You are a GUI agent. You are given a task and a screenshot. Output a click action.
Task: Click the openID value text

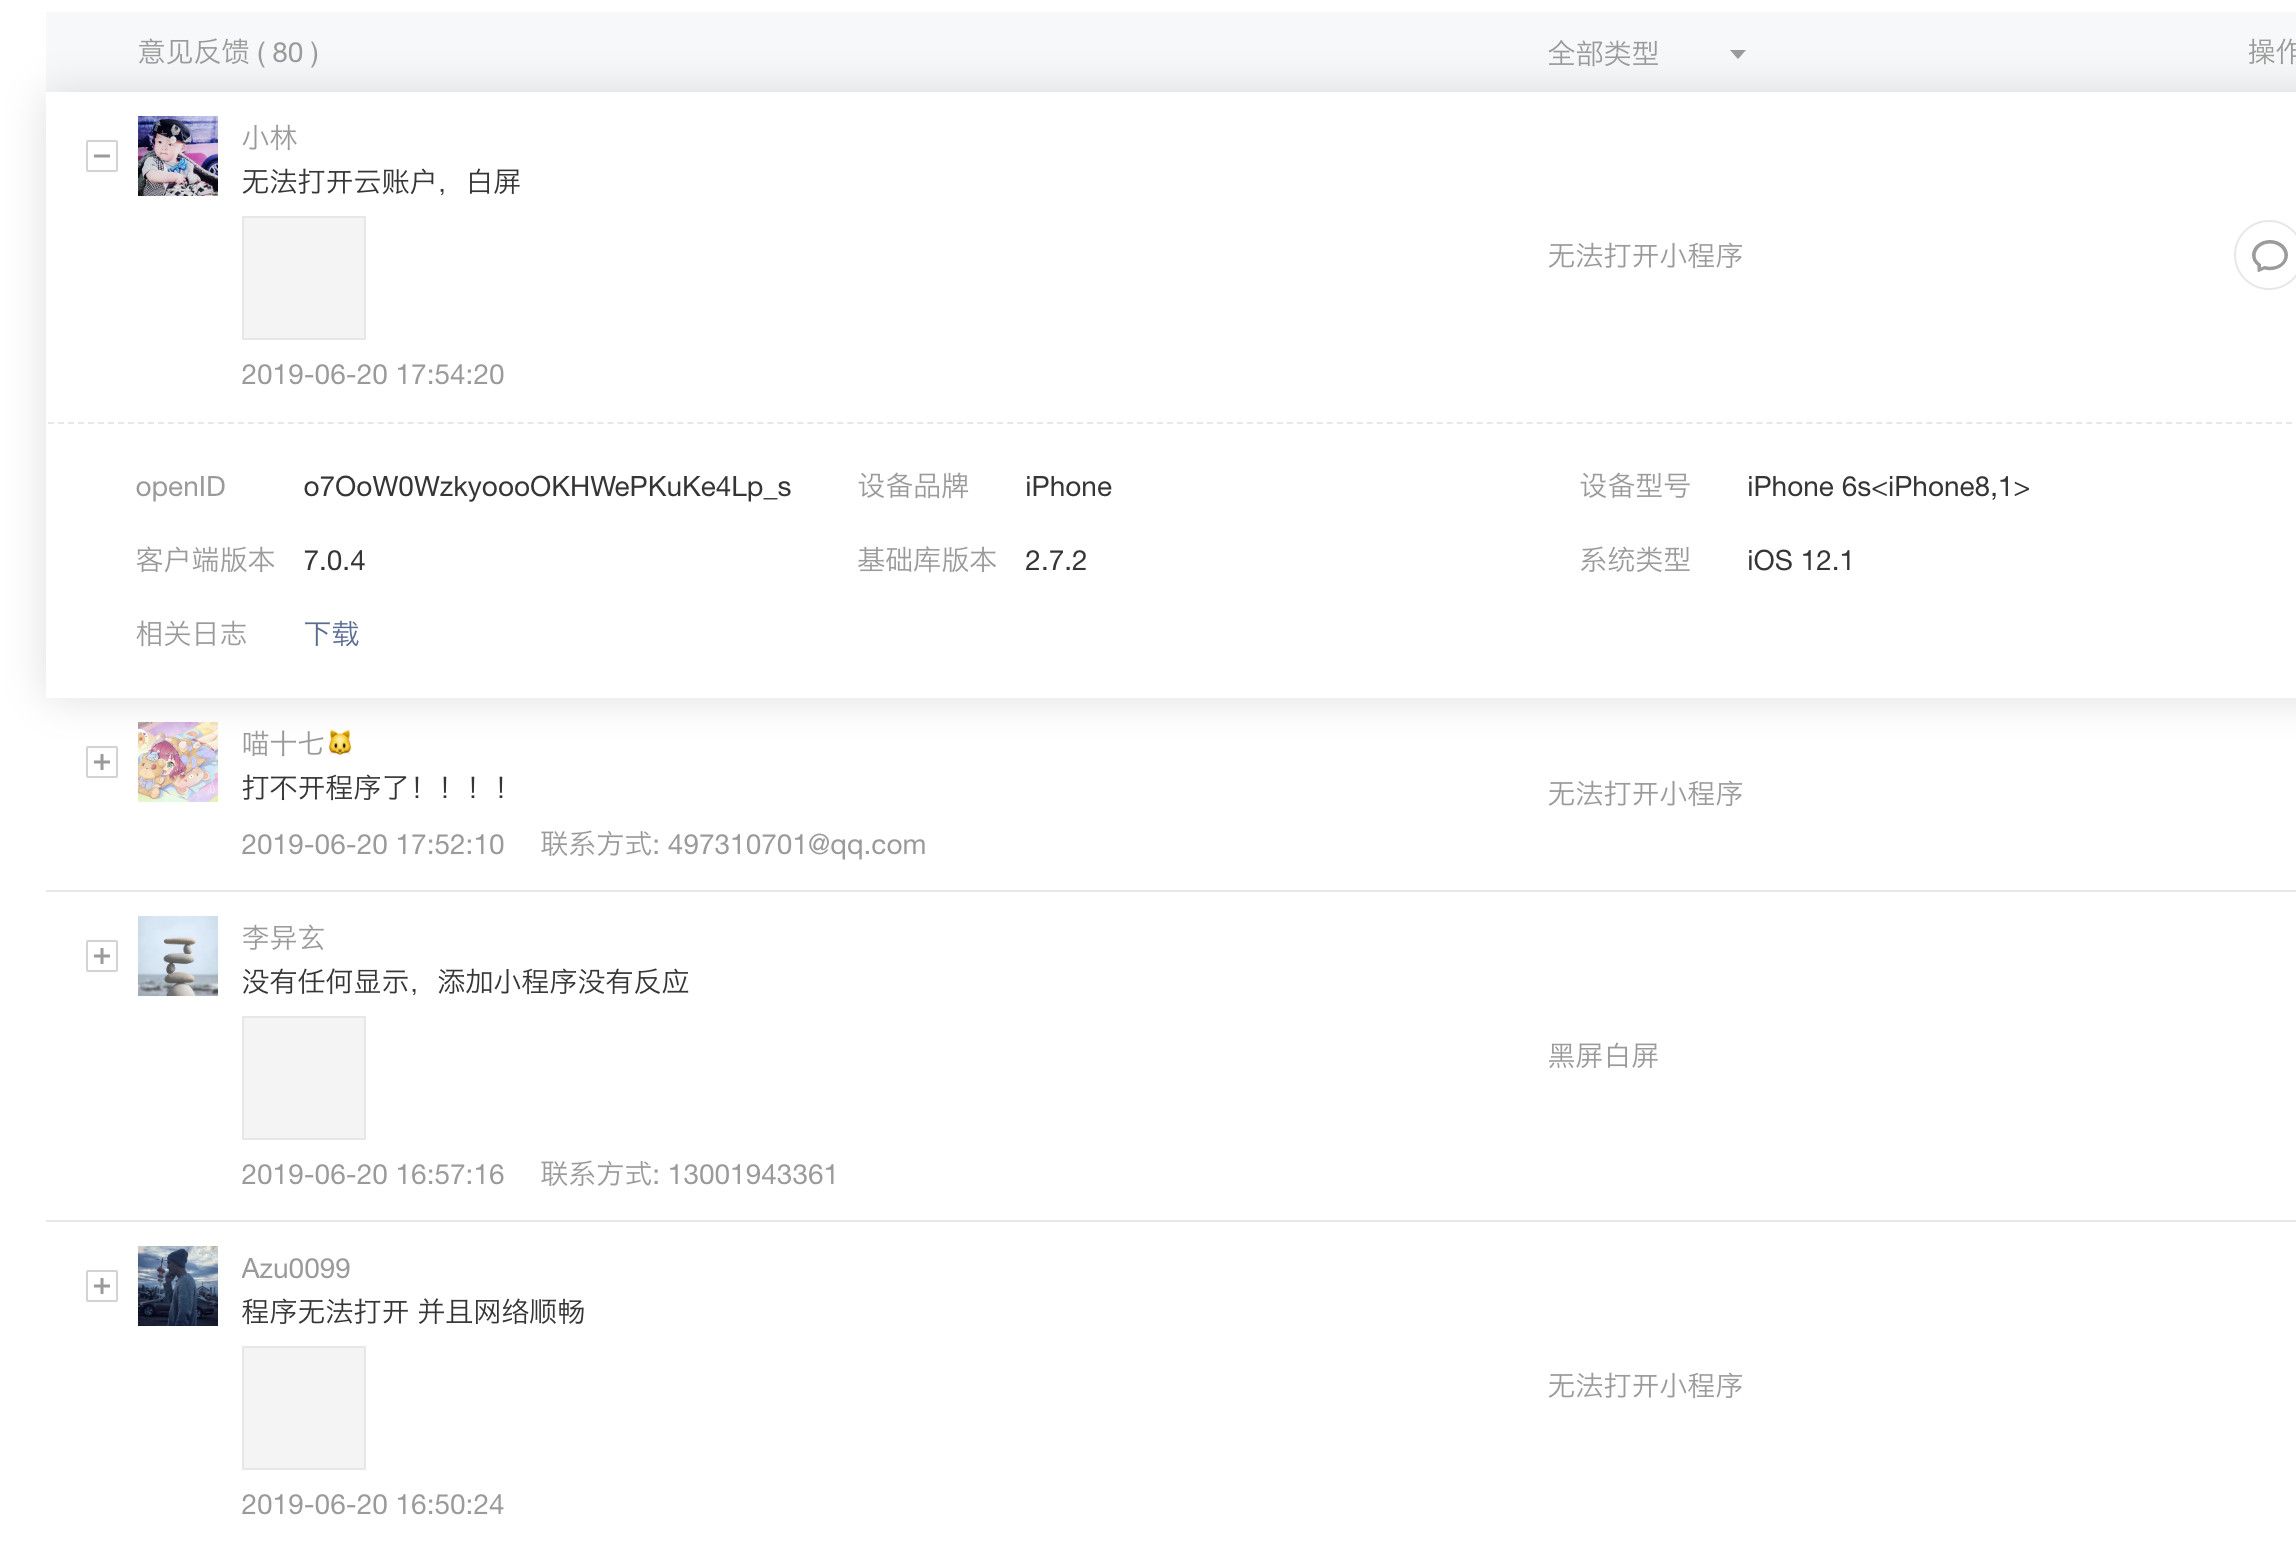547,487
